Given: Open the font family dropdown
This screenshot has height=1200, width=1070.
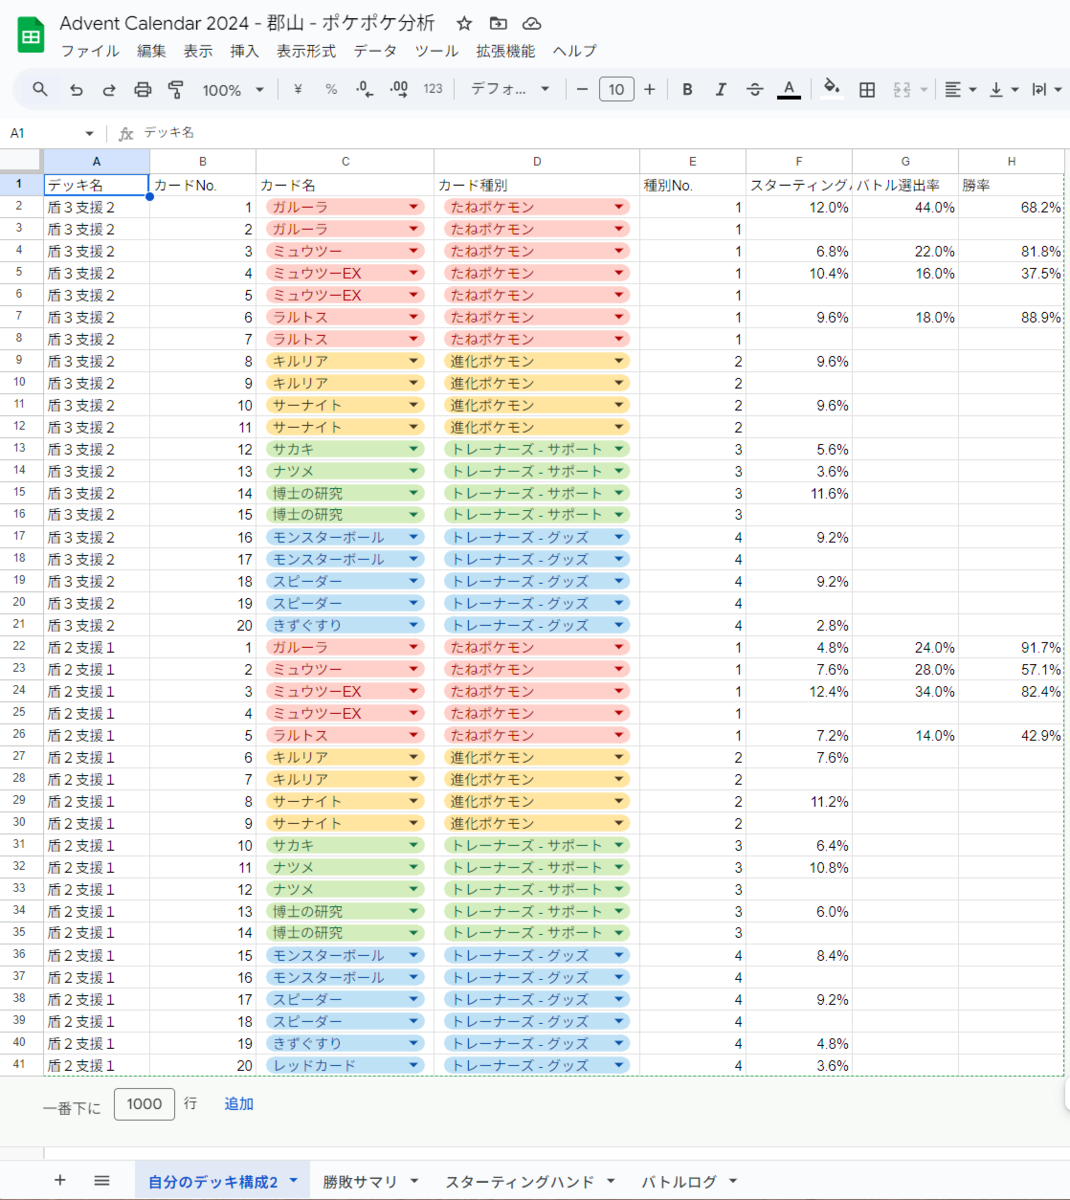Looking at the screenshot, I should point(510,90).
